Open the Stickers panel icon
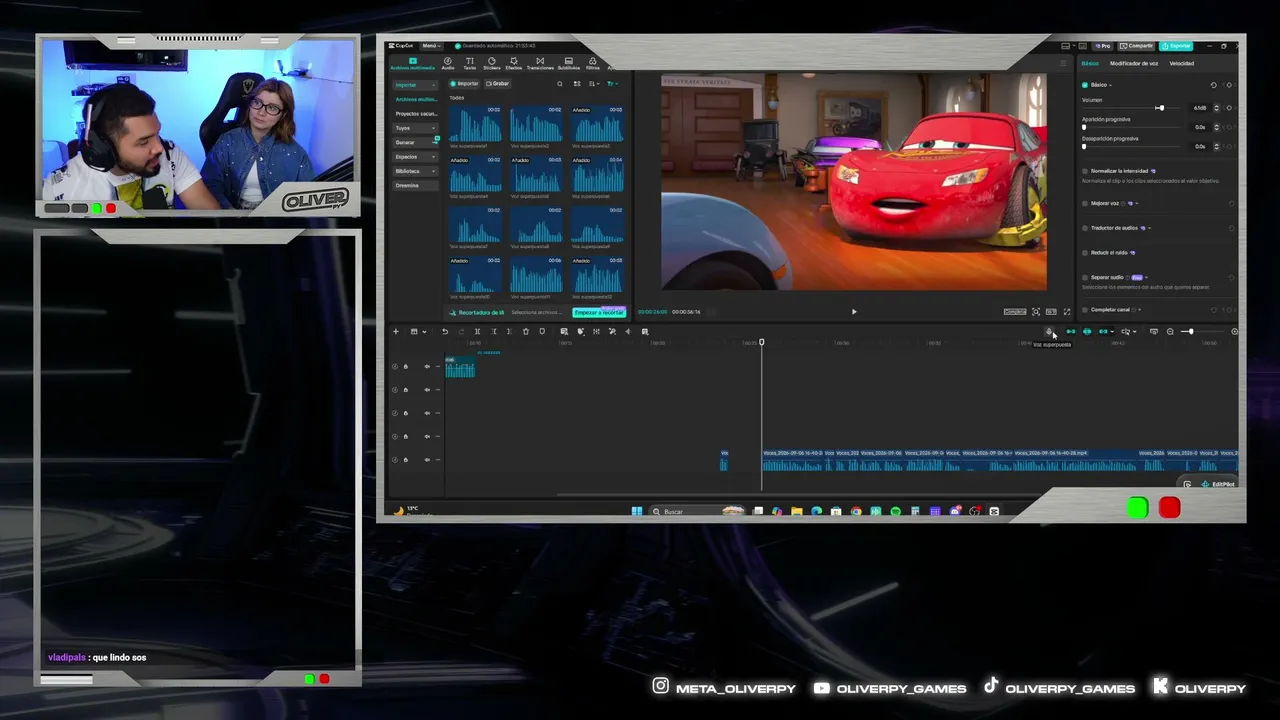 click(491, 63)
